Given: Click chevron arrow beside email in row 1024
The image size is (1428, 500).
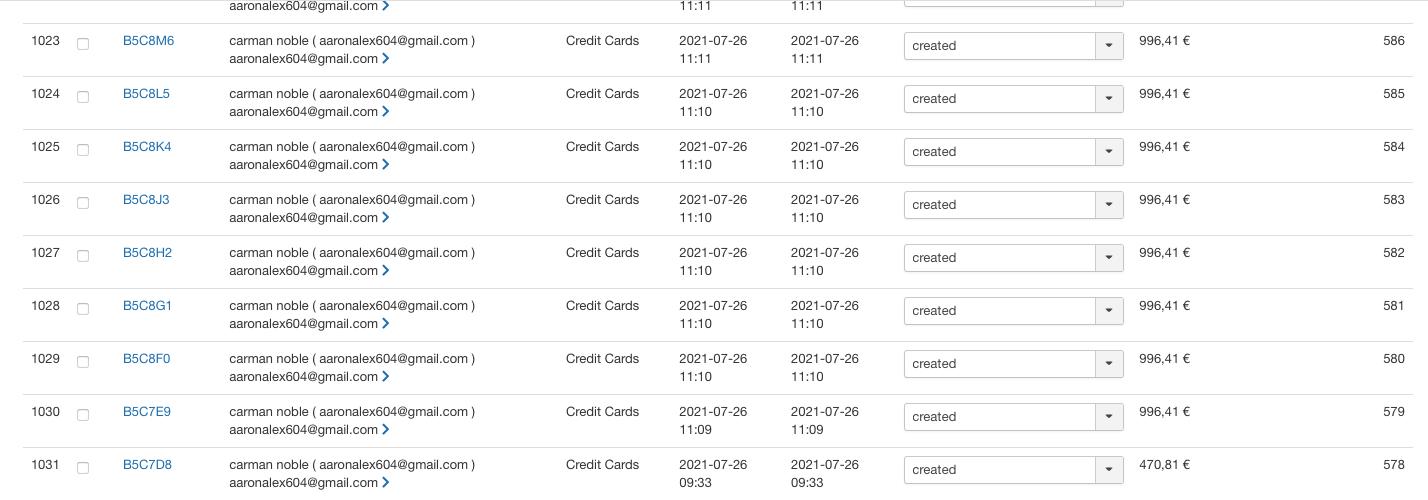Looking at the screenshot, I should coord(386,112).
